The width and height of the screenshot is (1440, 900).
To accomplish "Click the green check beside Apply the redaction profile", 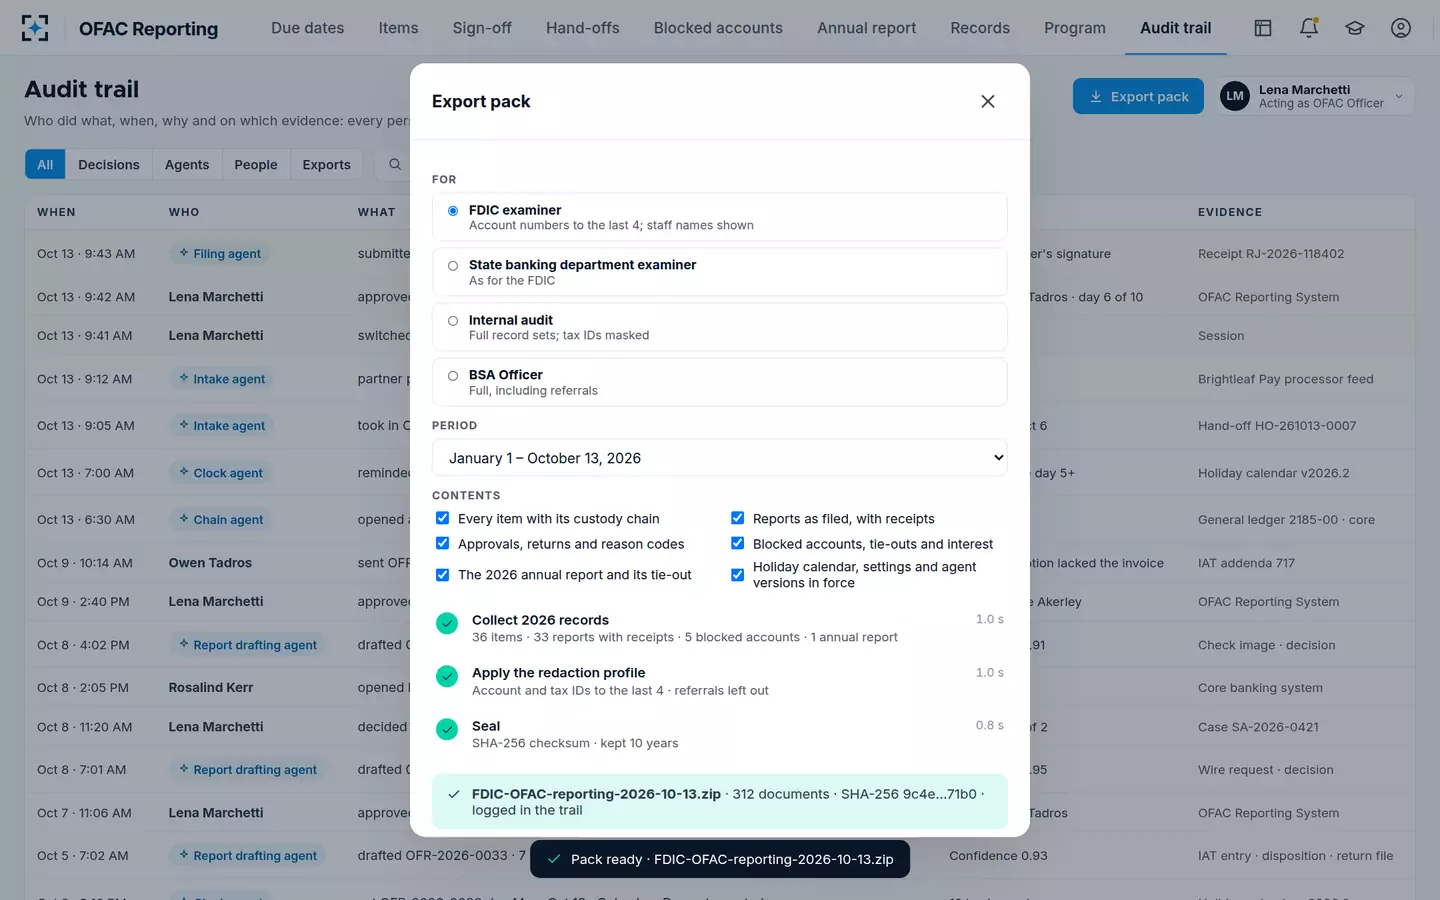I will tap(447, 677).
